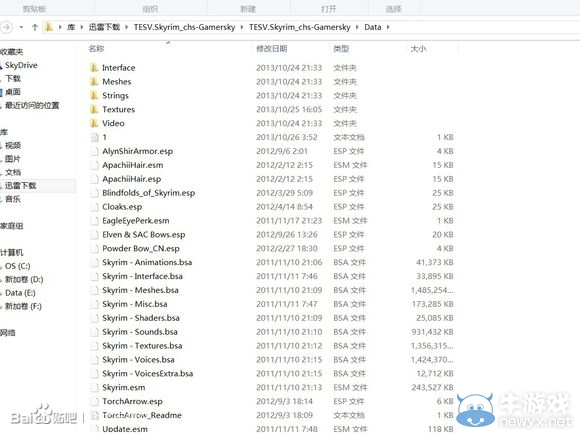Click the TorchArrow_Readme document icon
Viewport: 580px width, 435px height.
pos(95,415)
